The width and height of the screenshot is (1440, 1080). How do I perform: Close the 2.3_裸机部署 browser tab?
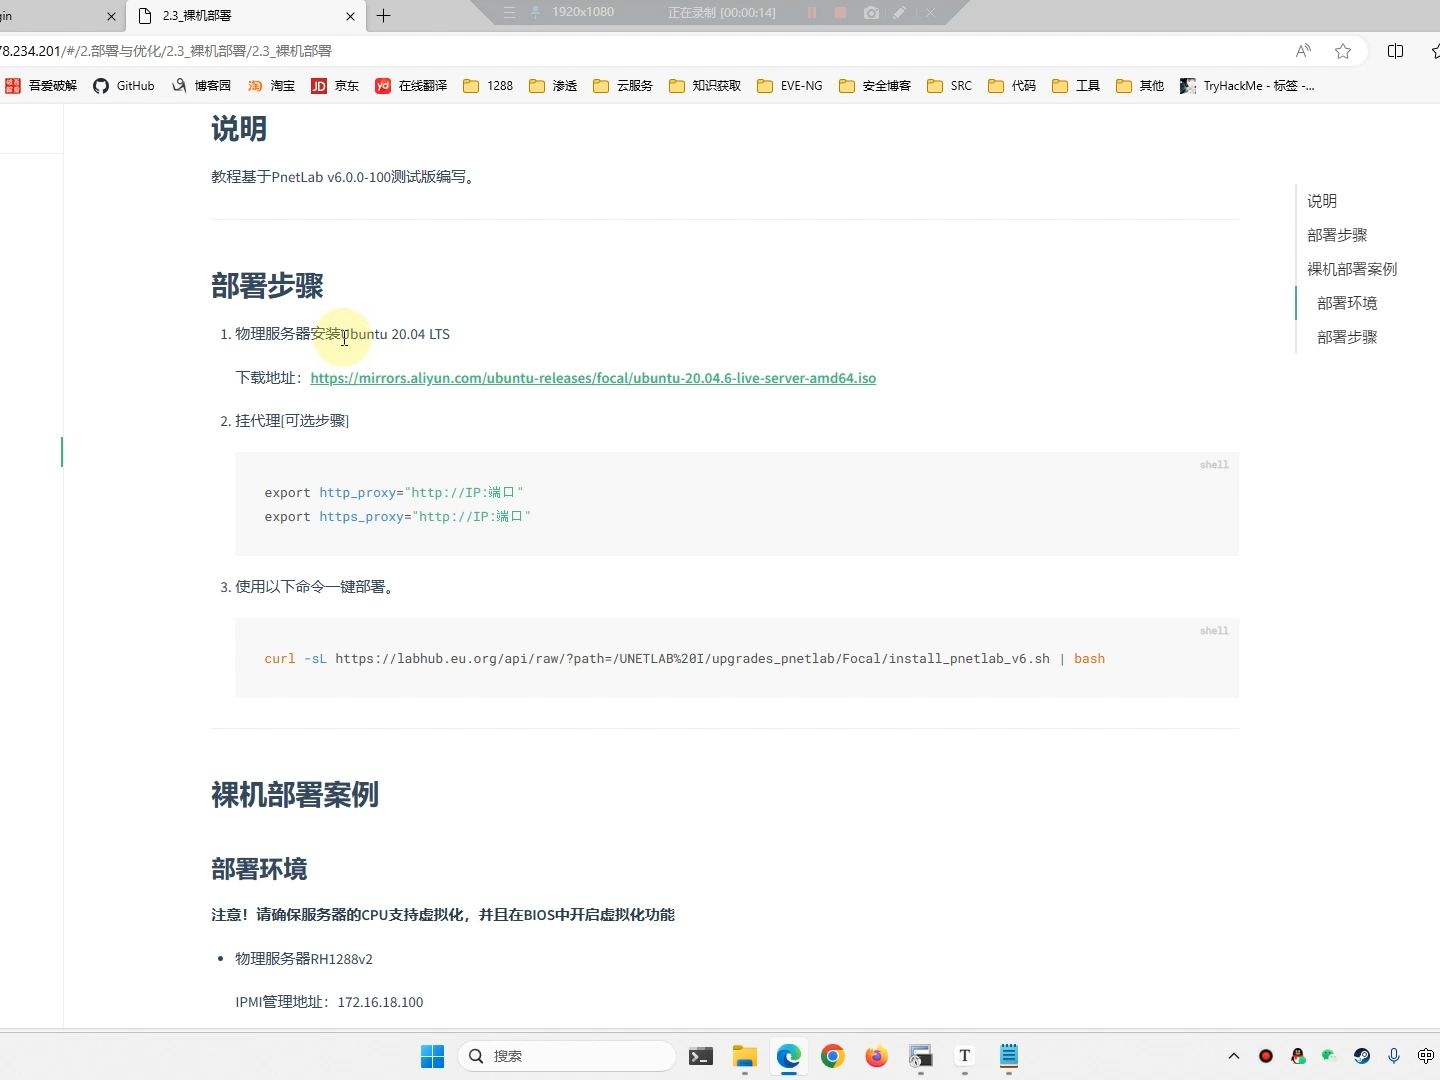coord(350,16)
